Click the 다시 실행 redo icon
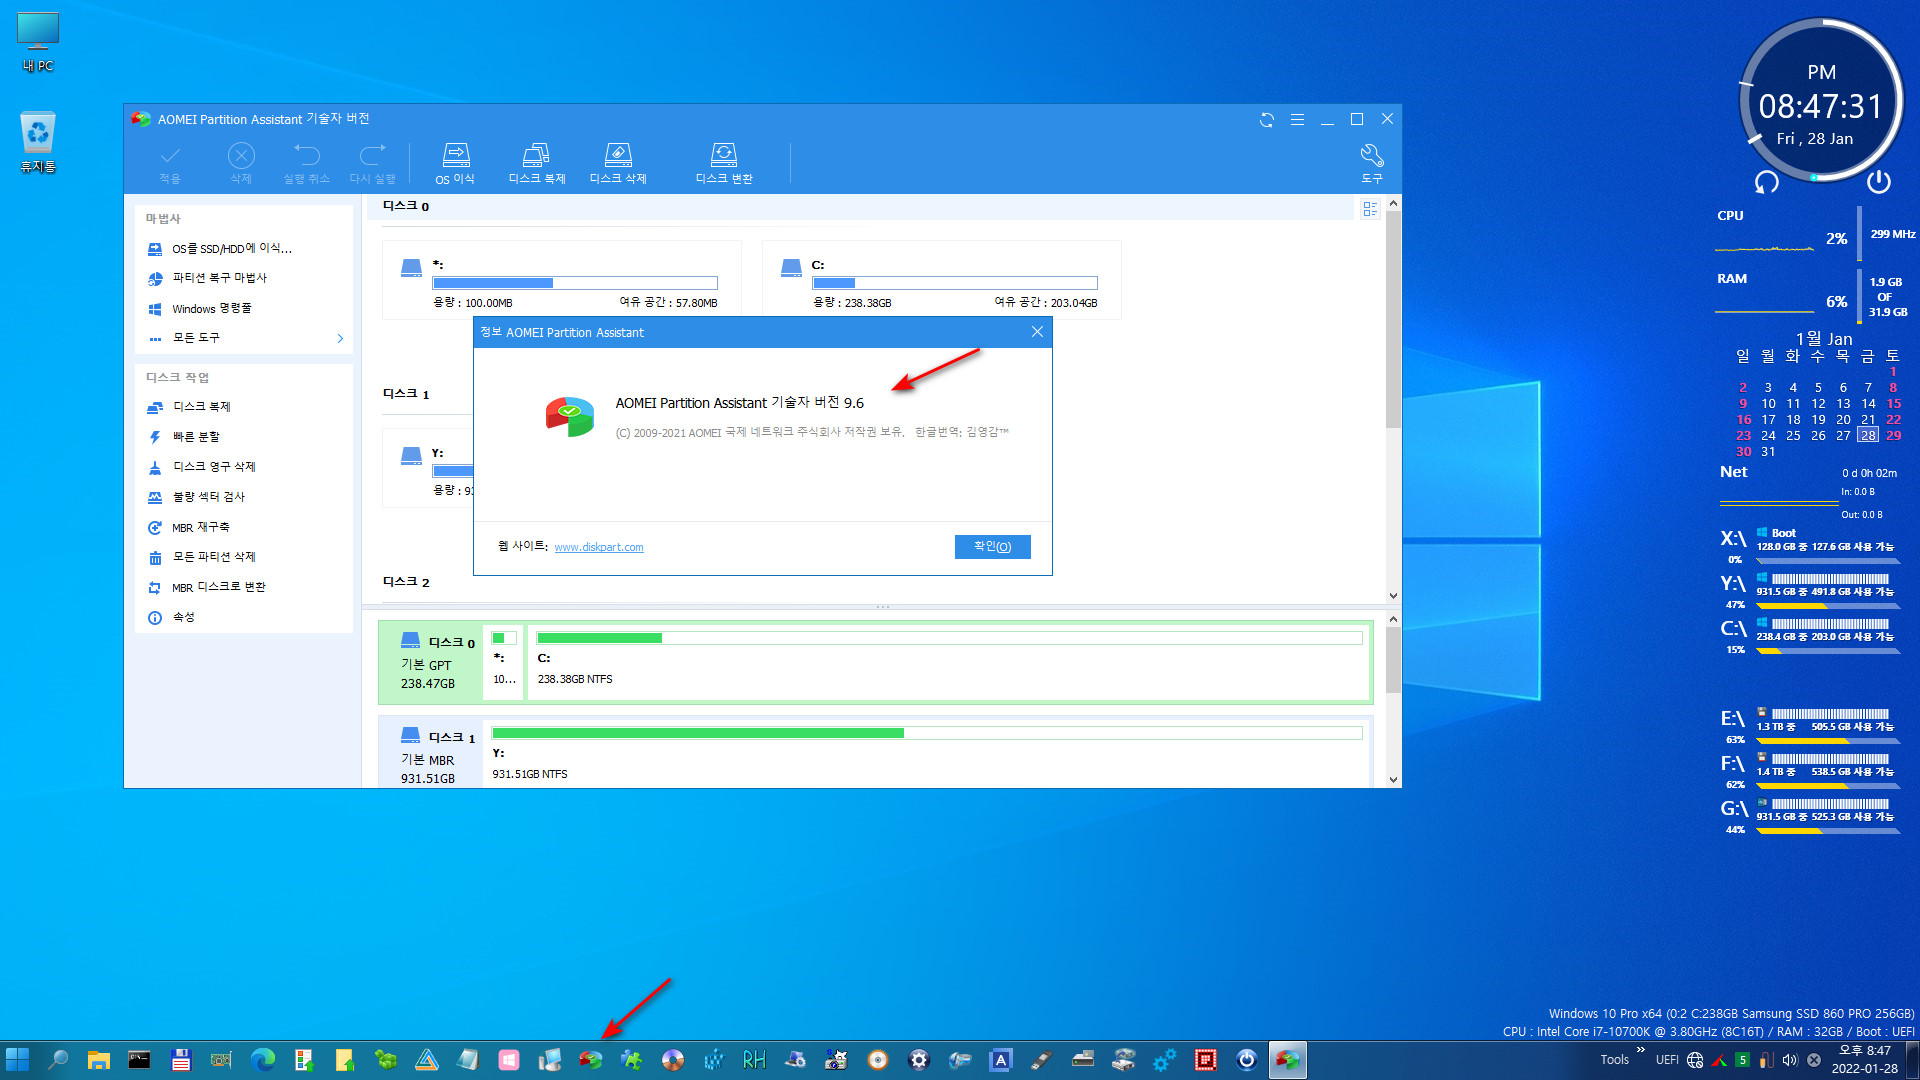Viewport: 1920px width, 1080px height. coord(372,163)
